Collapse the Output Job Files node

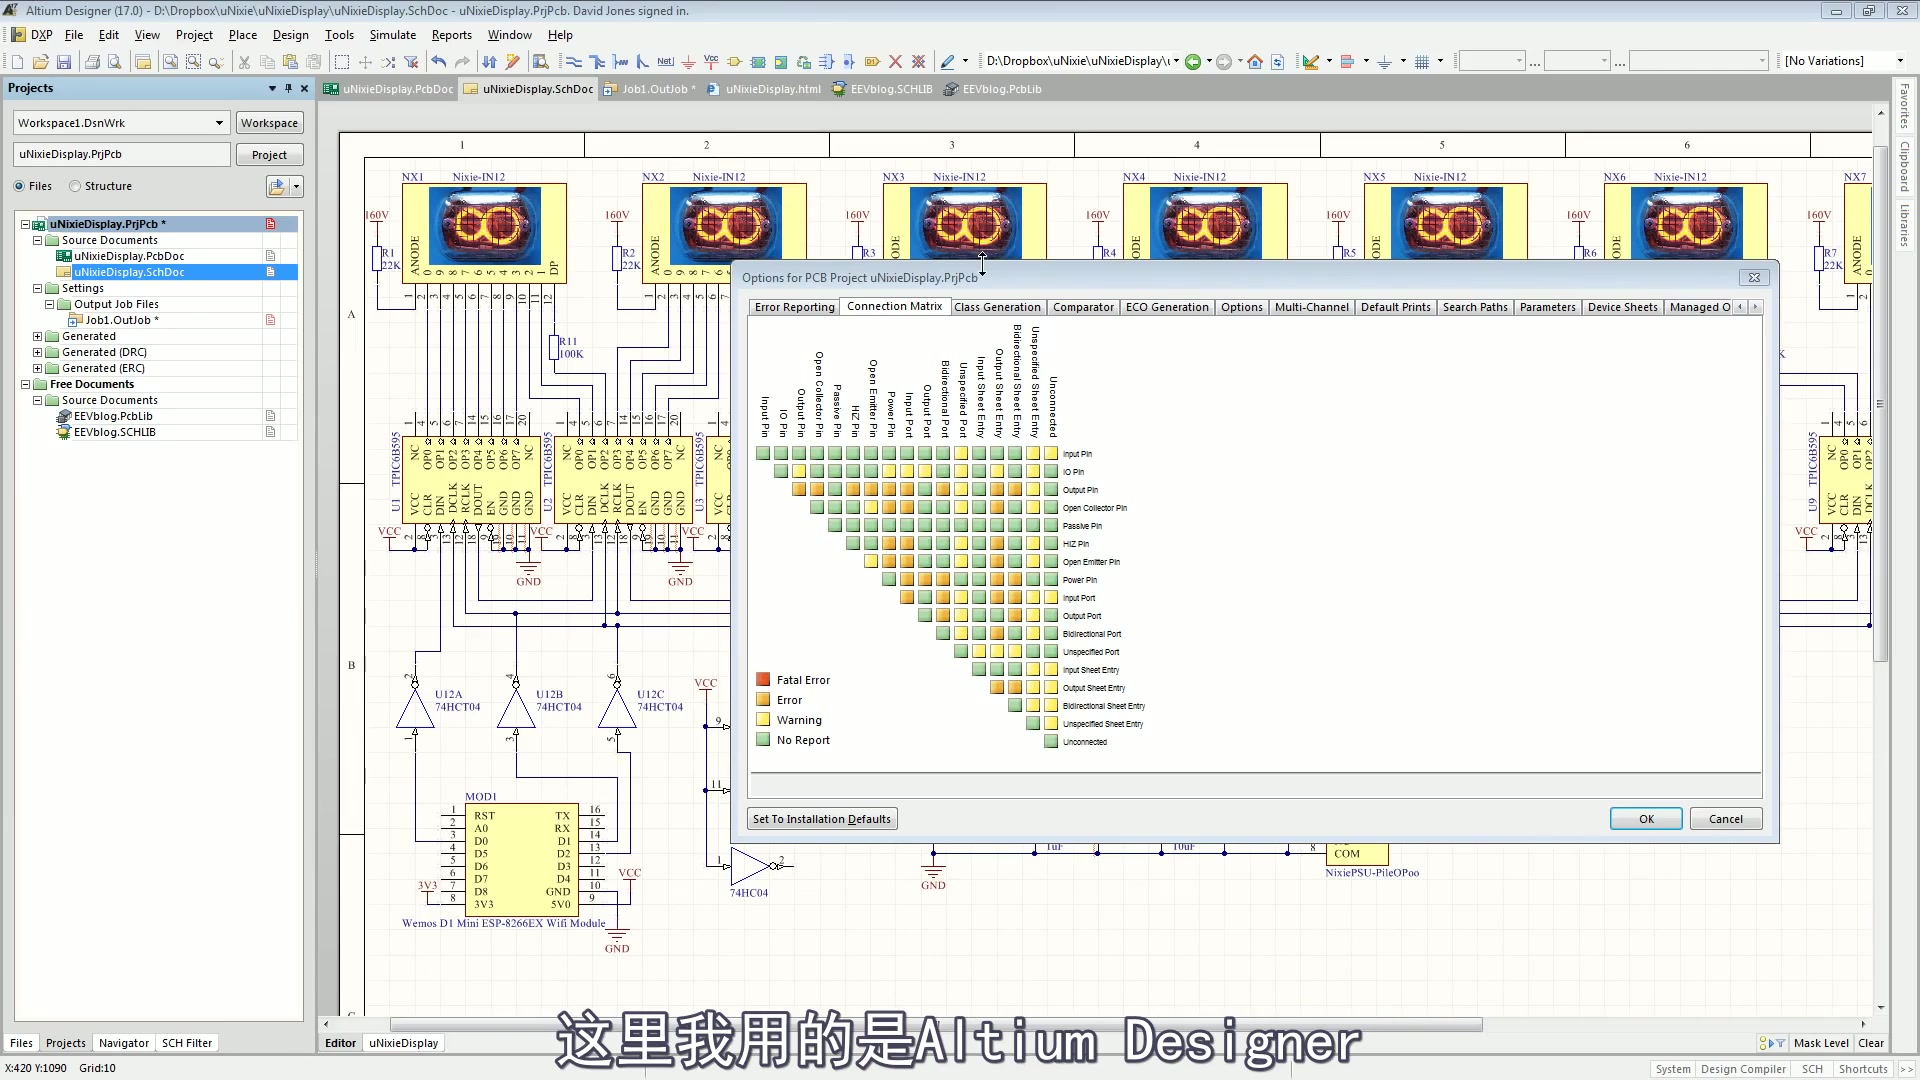pyautogui.click(x=50, y=304)
